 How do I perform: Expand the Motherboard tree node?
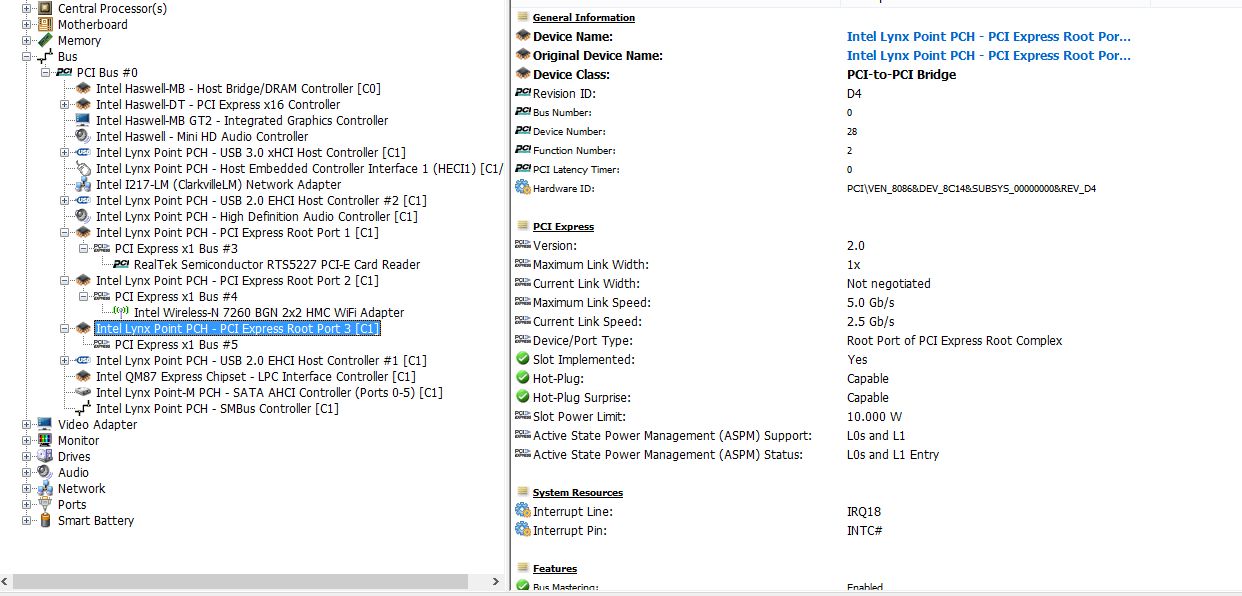coord(26,24)
